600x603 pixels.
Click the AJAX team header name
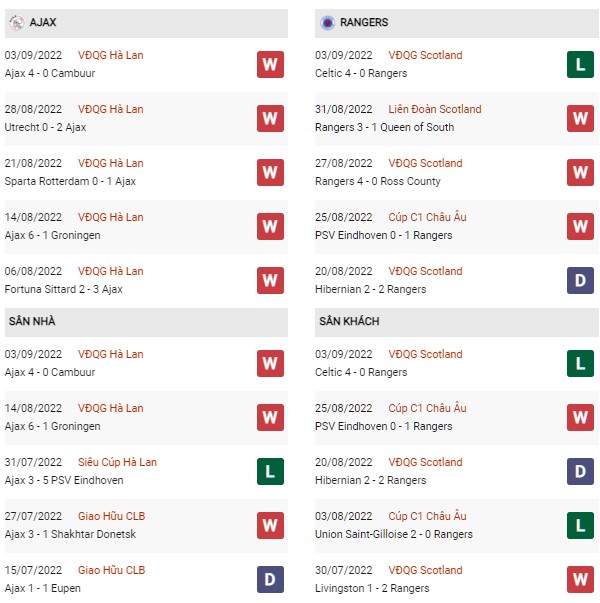pyautogui.click(x=43, y=22)
